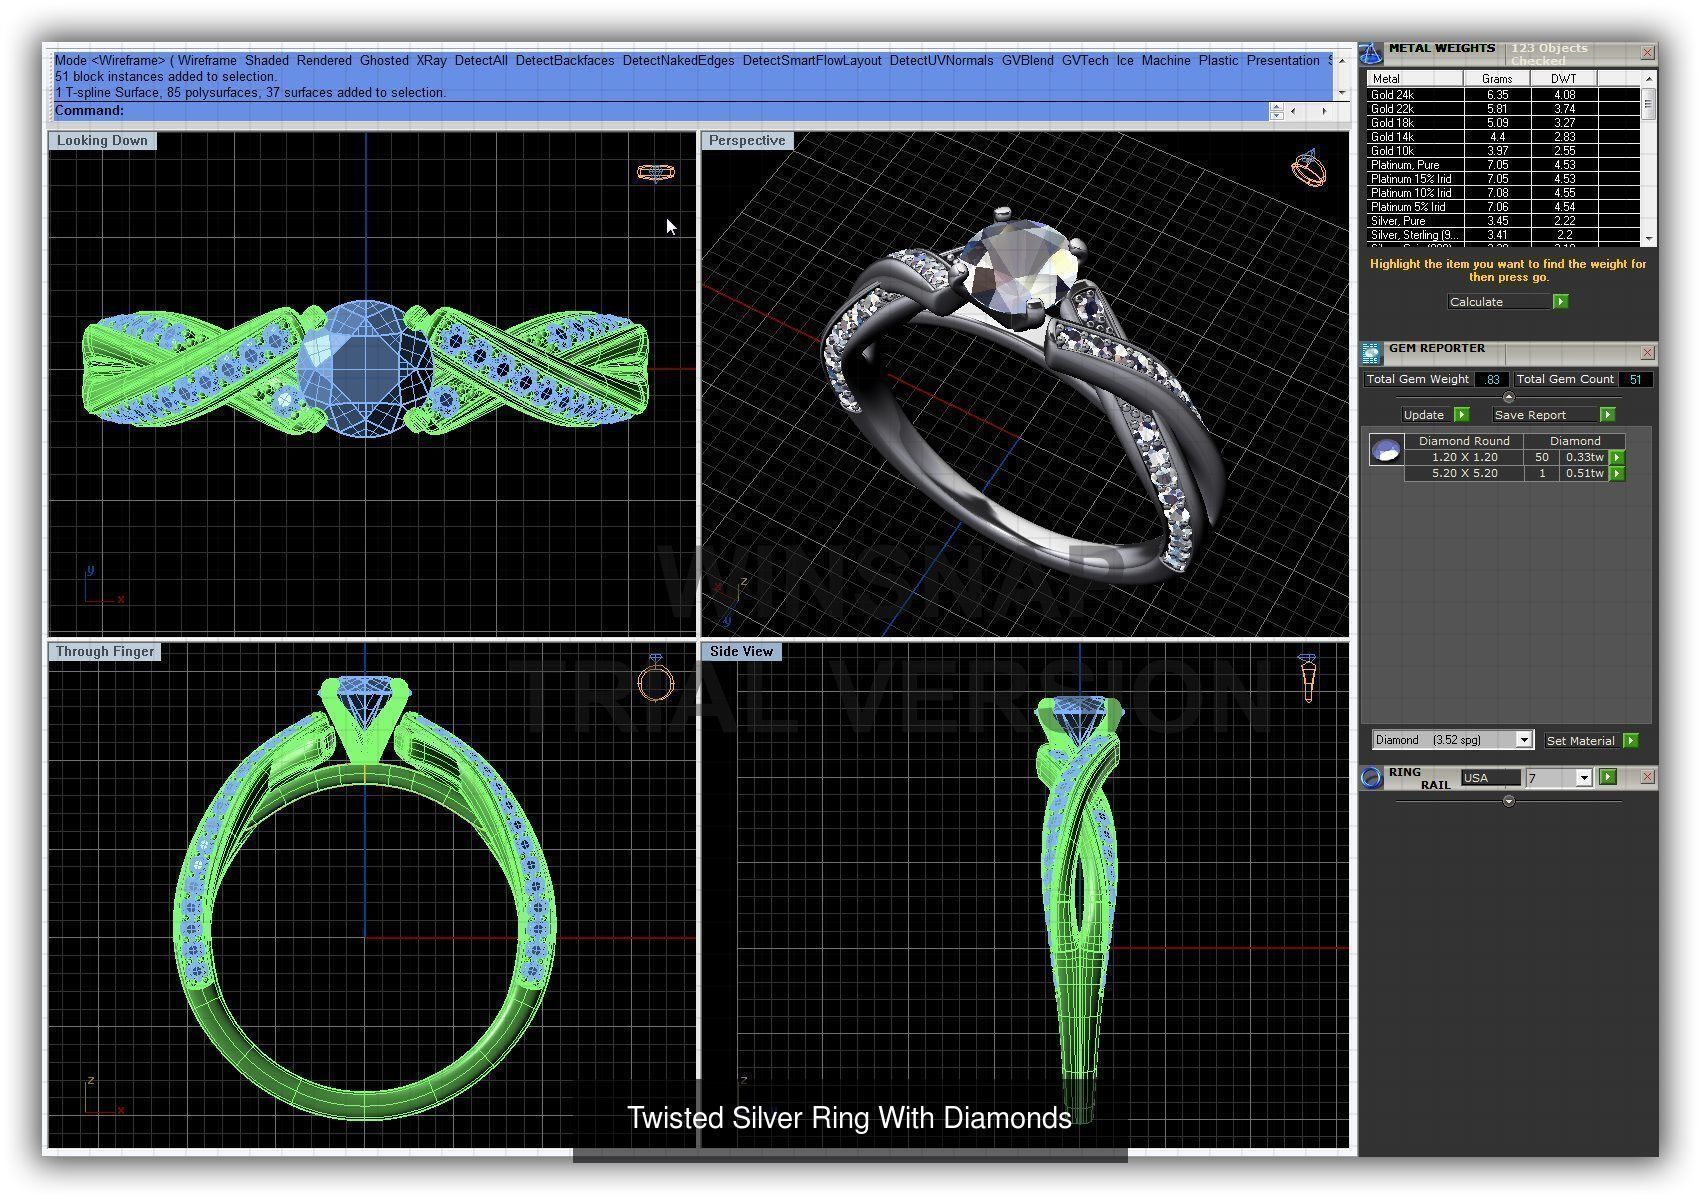Click the Metal Weights list scroll-down arrow
The image size is (1701, 1199).
pos(1647,239)
